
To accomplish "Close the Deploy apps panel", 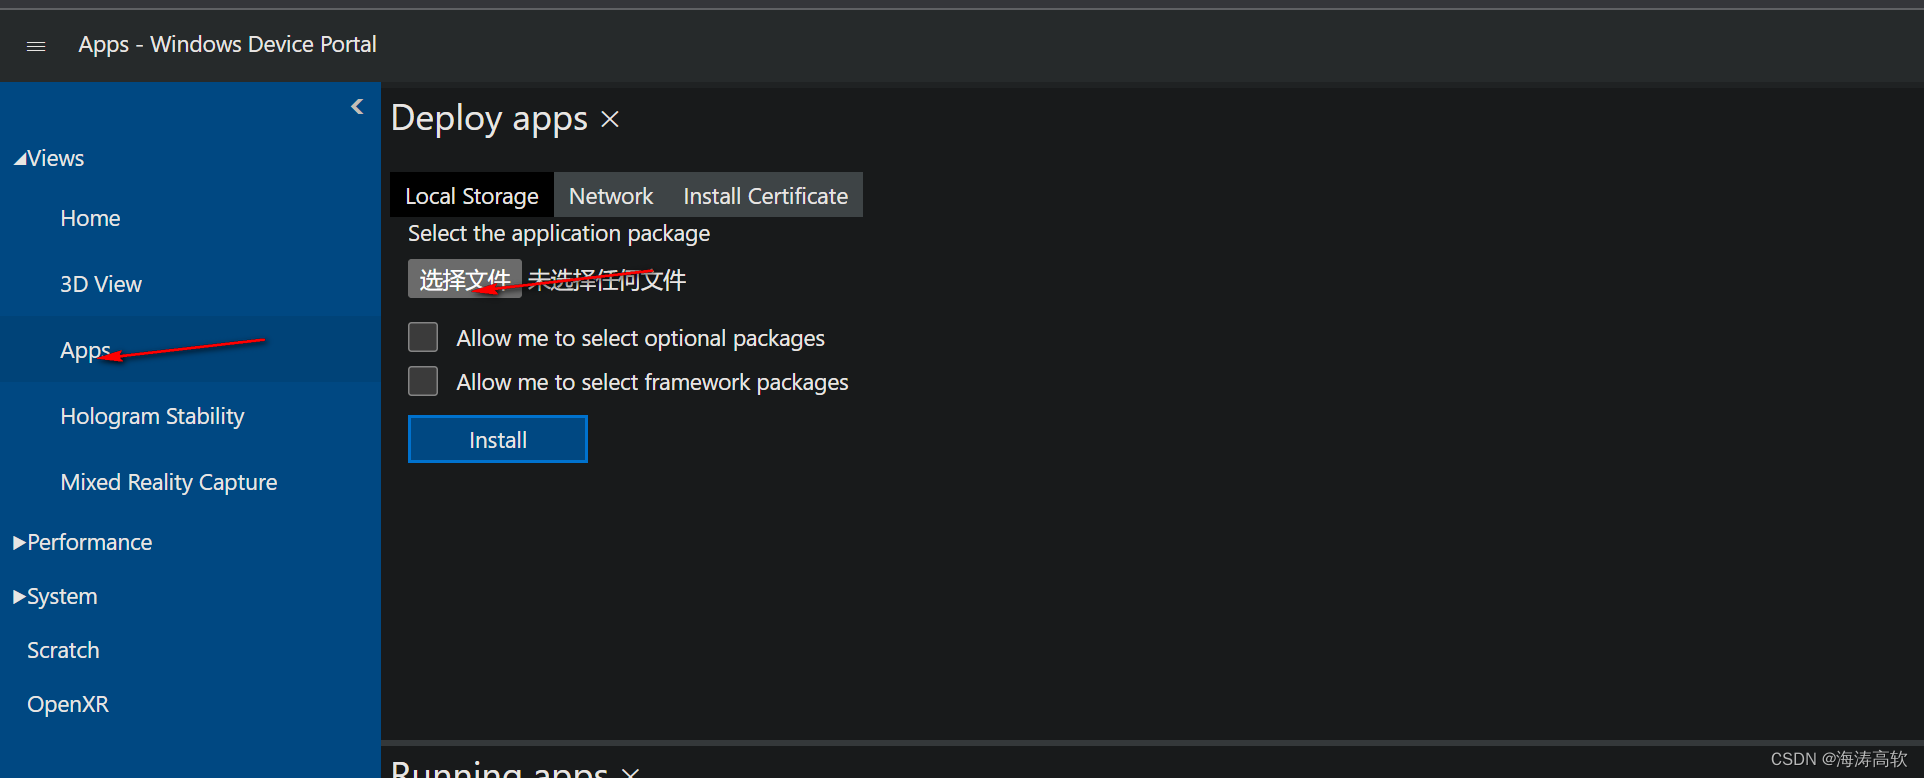I will (610, 119).
